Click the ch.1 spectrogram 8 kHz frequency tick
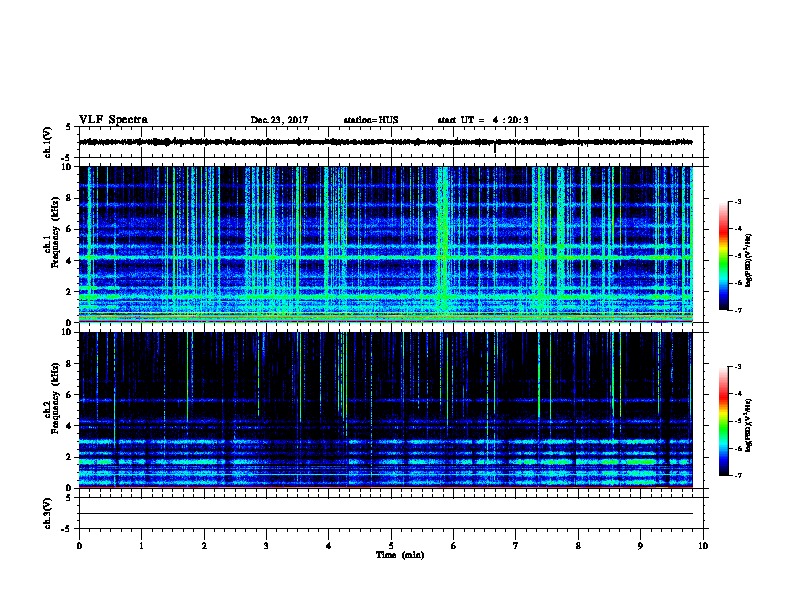 [x=70, y=198]
